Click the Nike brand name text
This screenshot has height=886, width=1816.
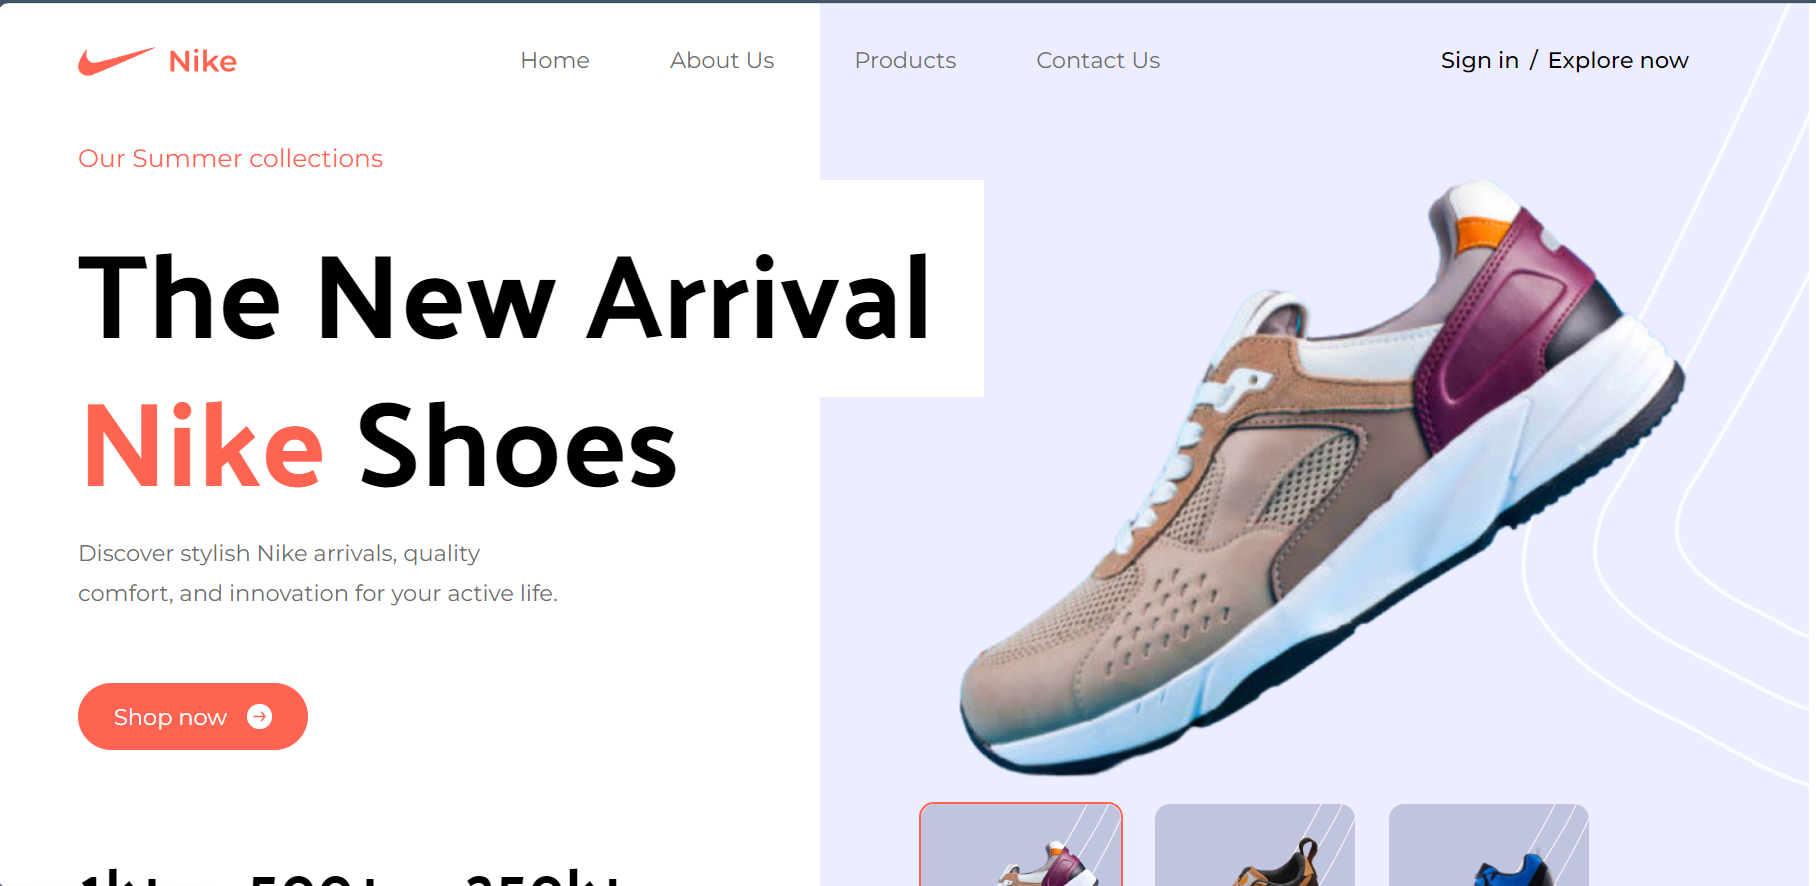[203, 61]
